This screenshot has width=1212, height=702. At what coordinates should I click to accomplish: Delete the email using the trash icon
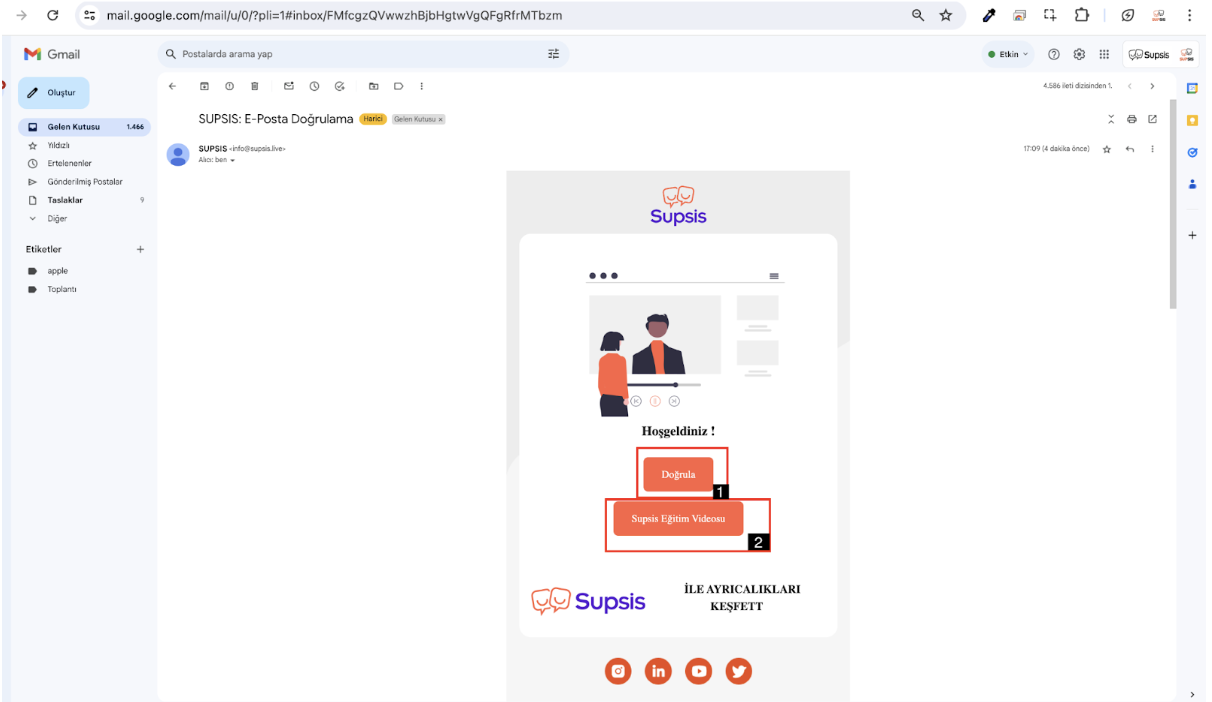(x=255, y=86)
